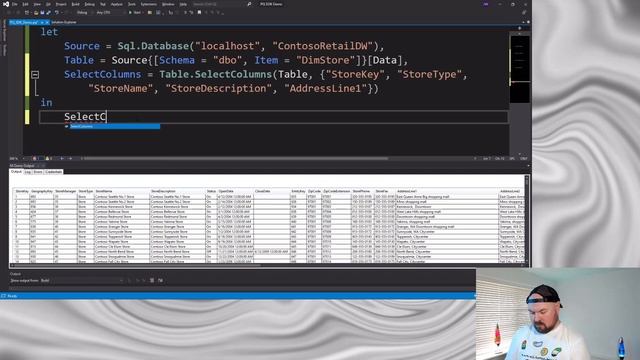
Task: Navigate backward arrow in editor status strip
Action: click(62, 158)
